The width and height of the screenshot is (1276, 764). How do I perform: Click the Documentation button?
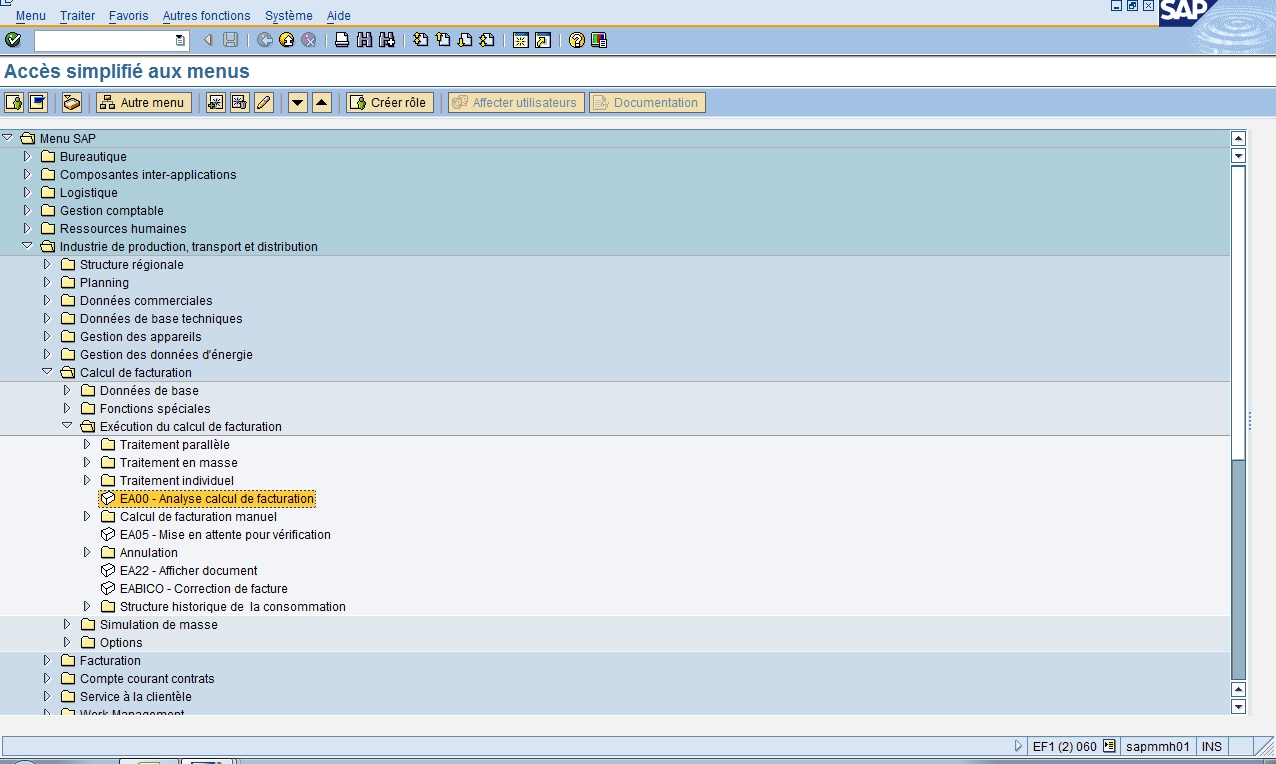coord(647,102)
